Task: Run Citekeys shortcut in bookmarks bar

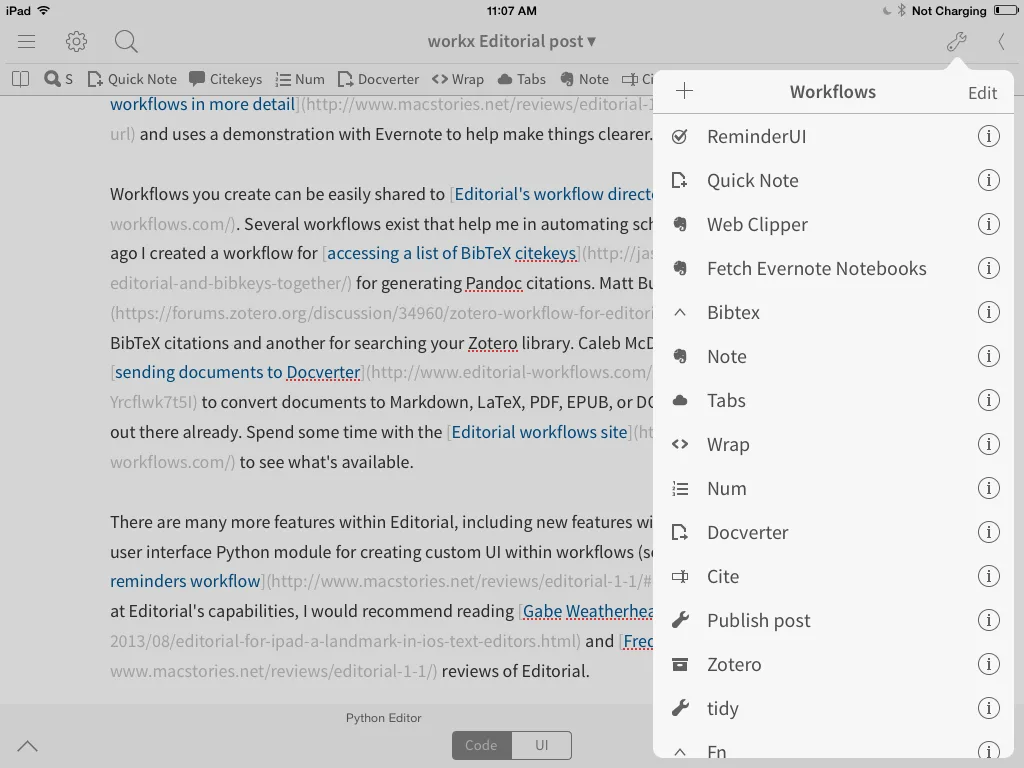Action: 225,80
